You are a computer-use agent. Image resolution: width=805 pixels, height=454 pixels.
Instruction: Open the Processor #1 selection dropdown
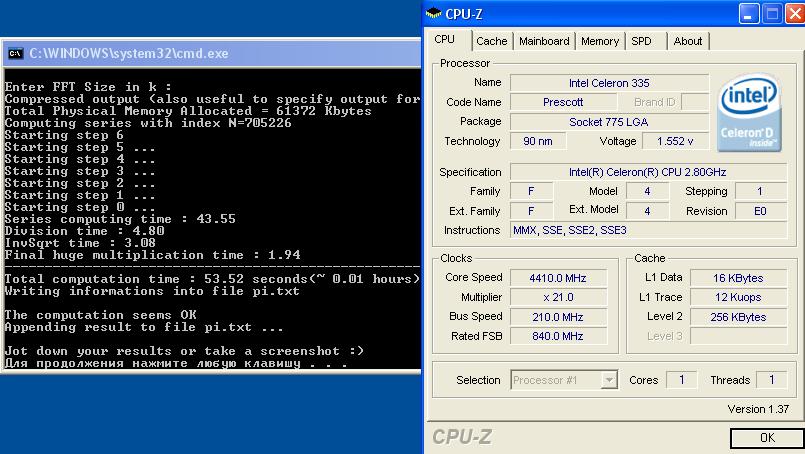pos(609,380)
